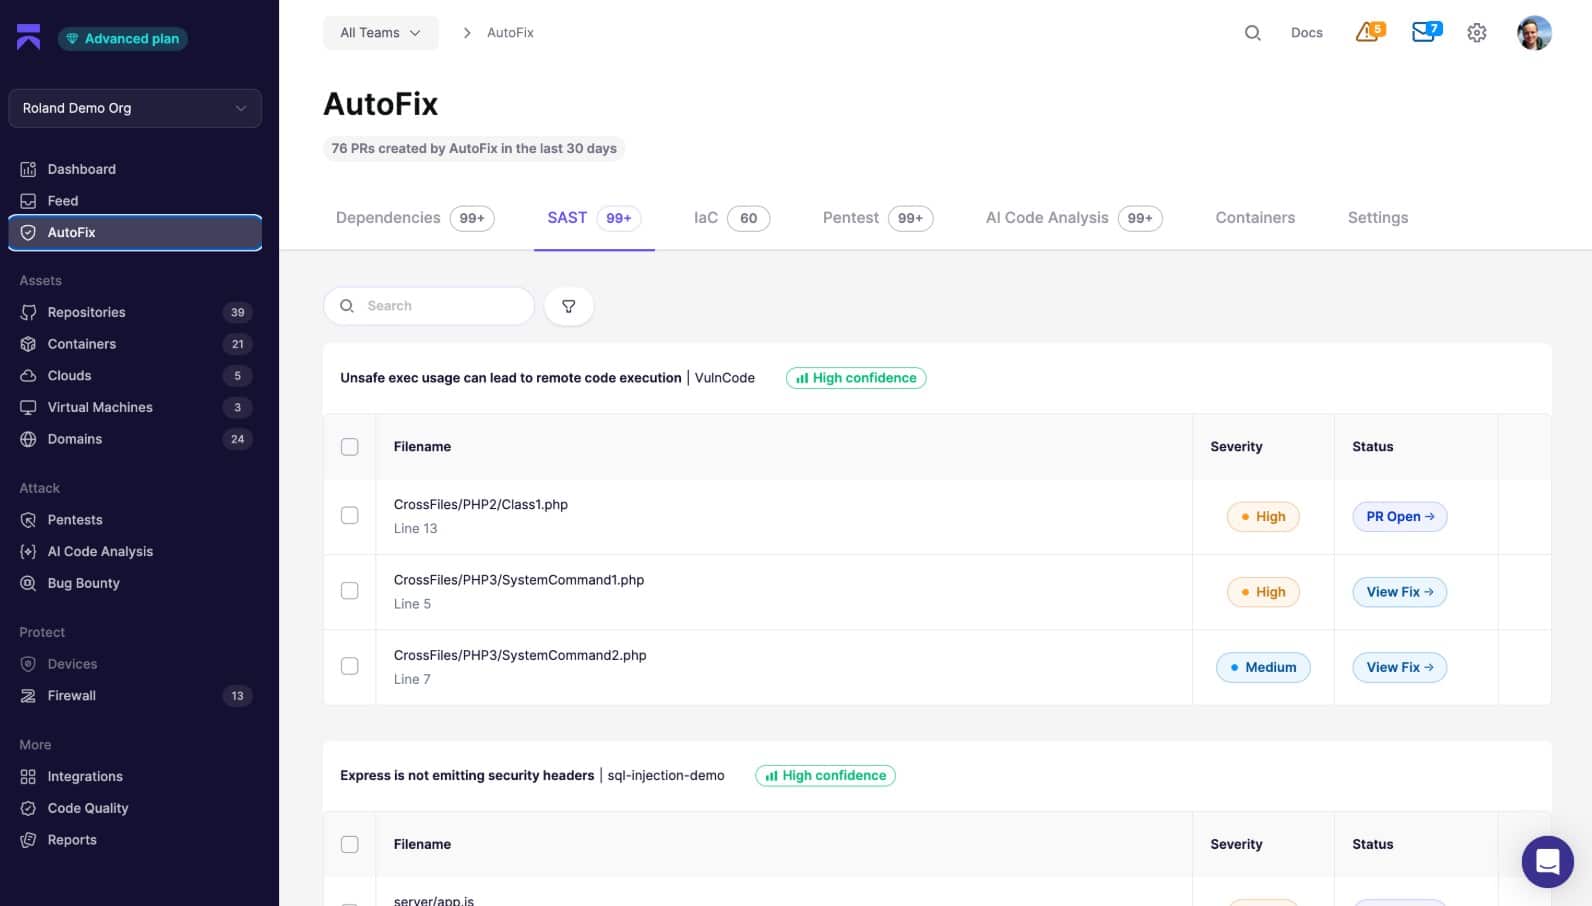The height and width of the screenshot is (906, 1592).
Task: Click the Firewall count badge 13
Action: click(x=237, y=696)
